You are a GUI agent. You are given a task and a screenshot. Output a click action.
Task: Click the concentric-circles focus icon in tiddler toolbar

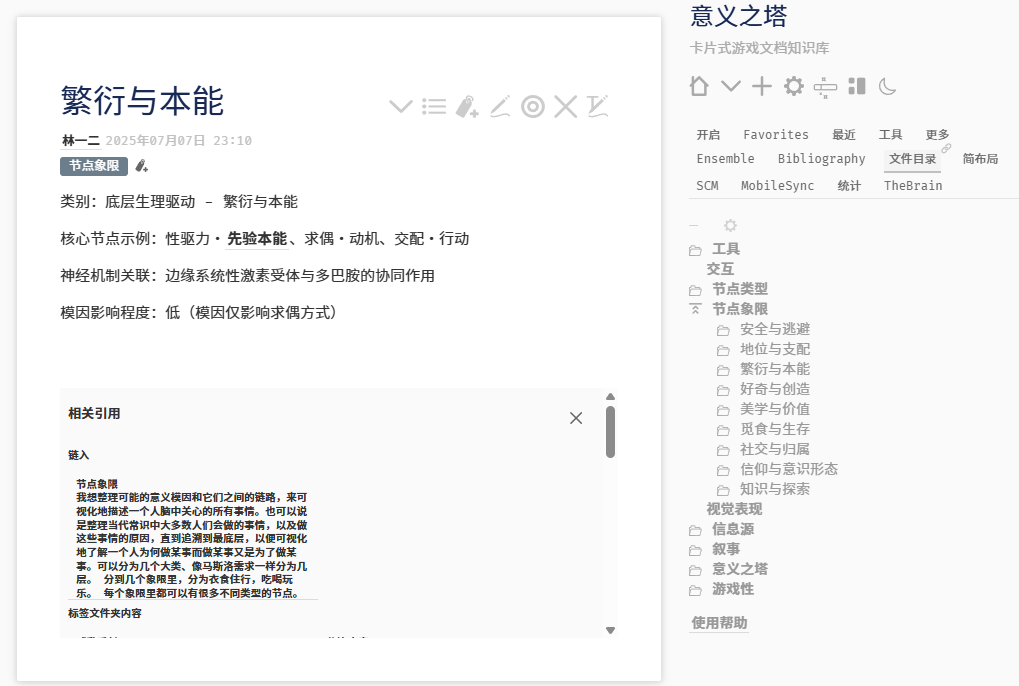coord(533,107)
